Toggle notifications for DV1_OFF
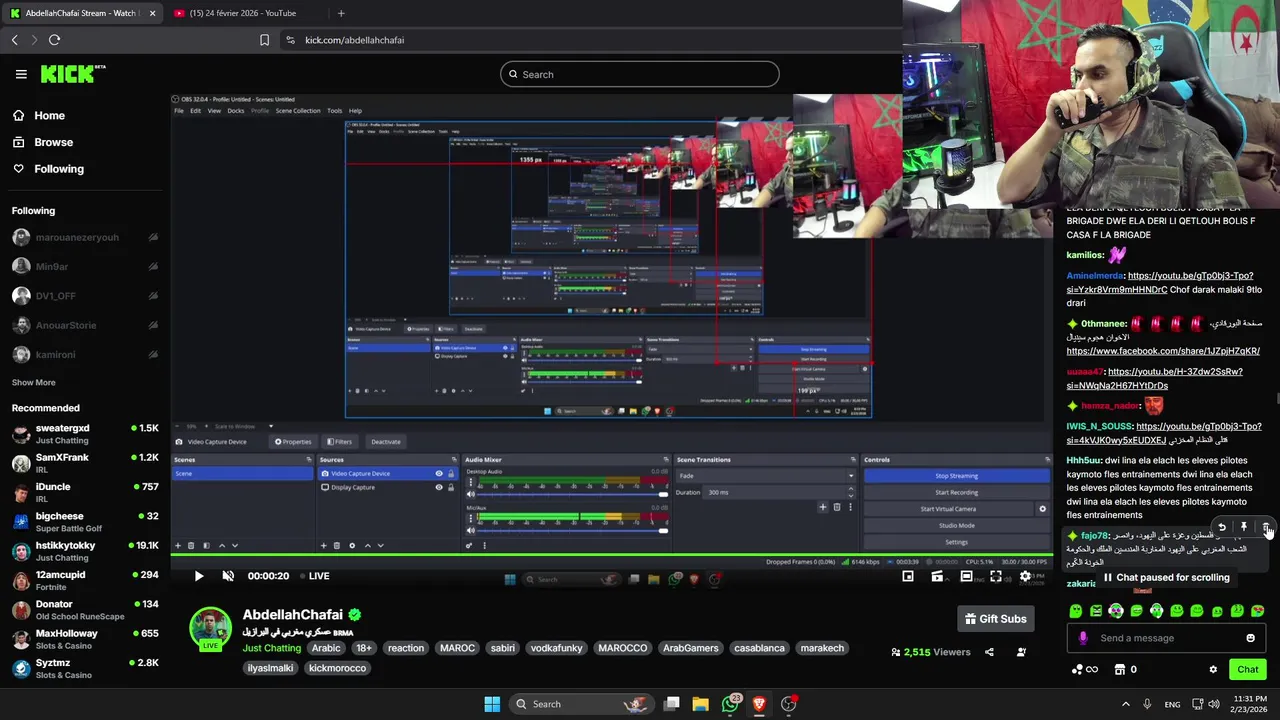 153,296
